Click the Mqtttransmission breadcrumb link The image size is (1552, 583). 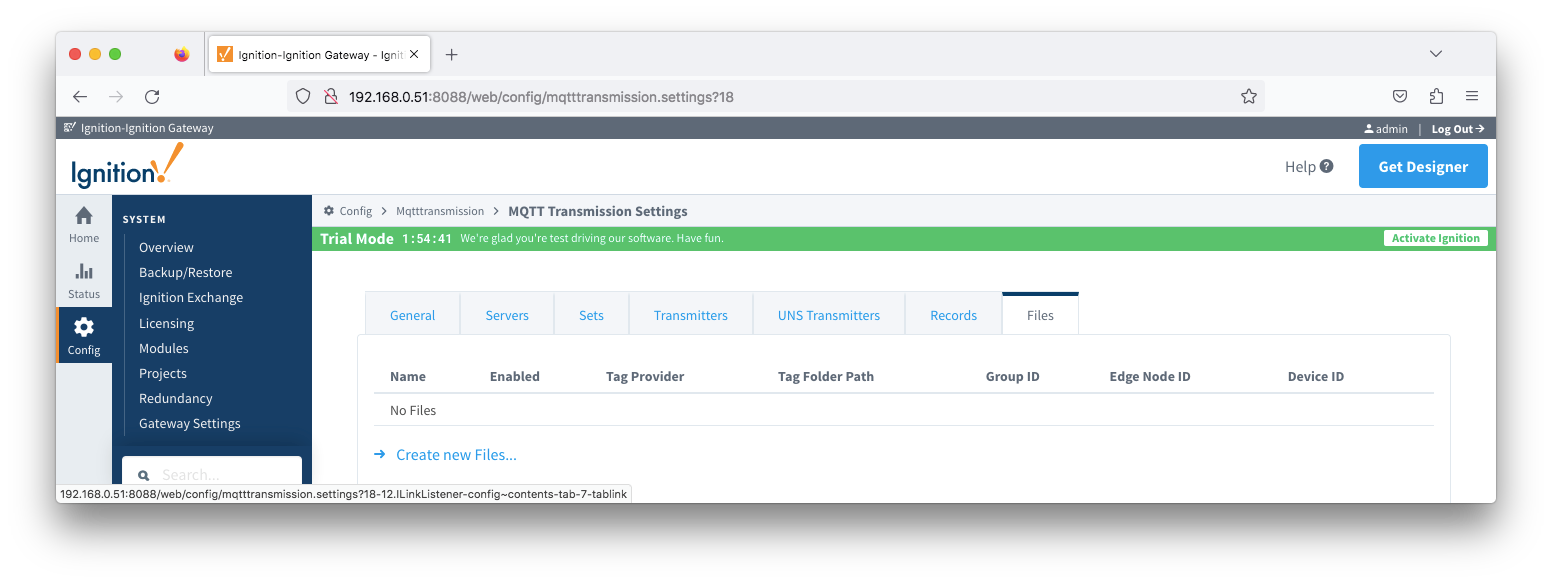[440, 211]
